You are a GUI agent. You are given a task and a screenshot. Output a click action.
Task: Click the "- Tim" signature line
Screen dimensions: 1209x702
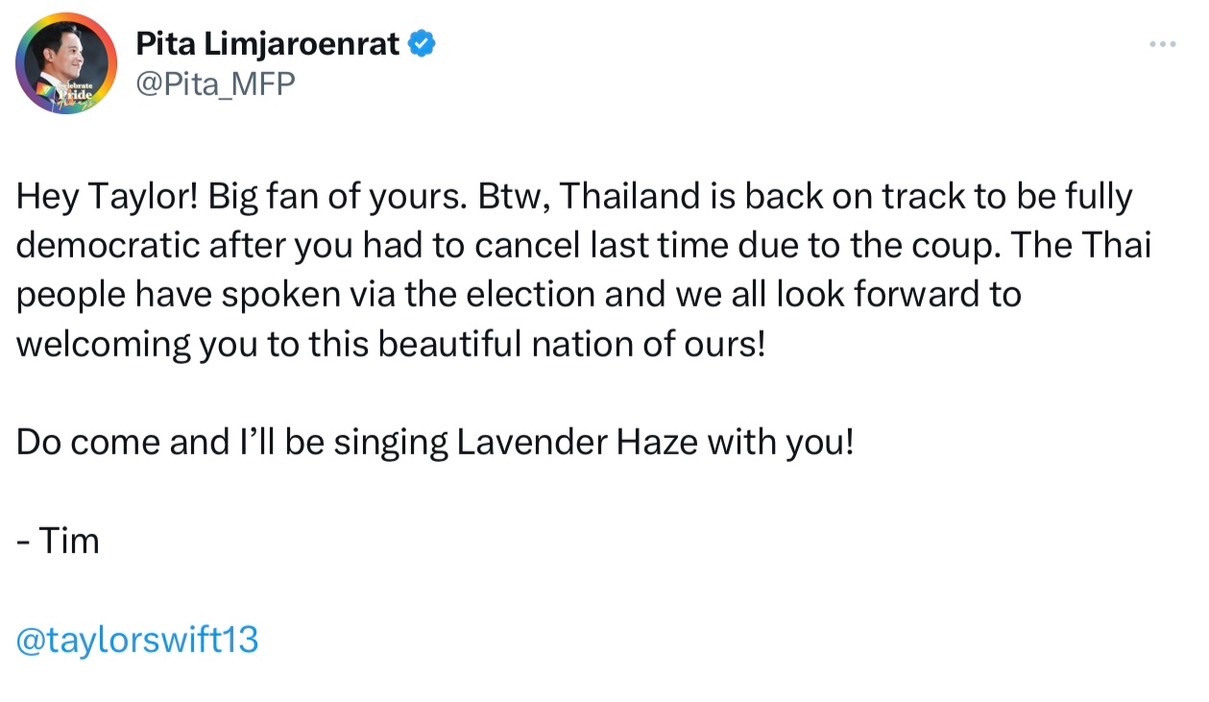pyautogui.click(x=58, y=541)
